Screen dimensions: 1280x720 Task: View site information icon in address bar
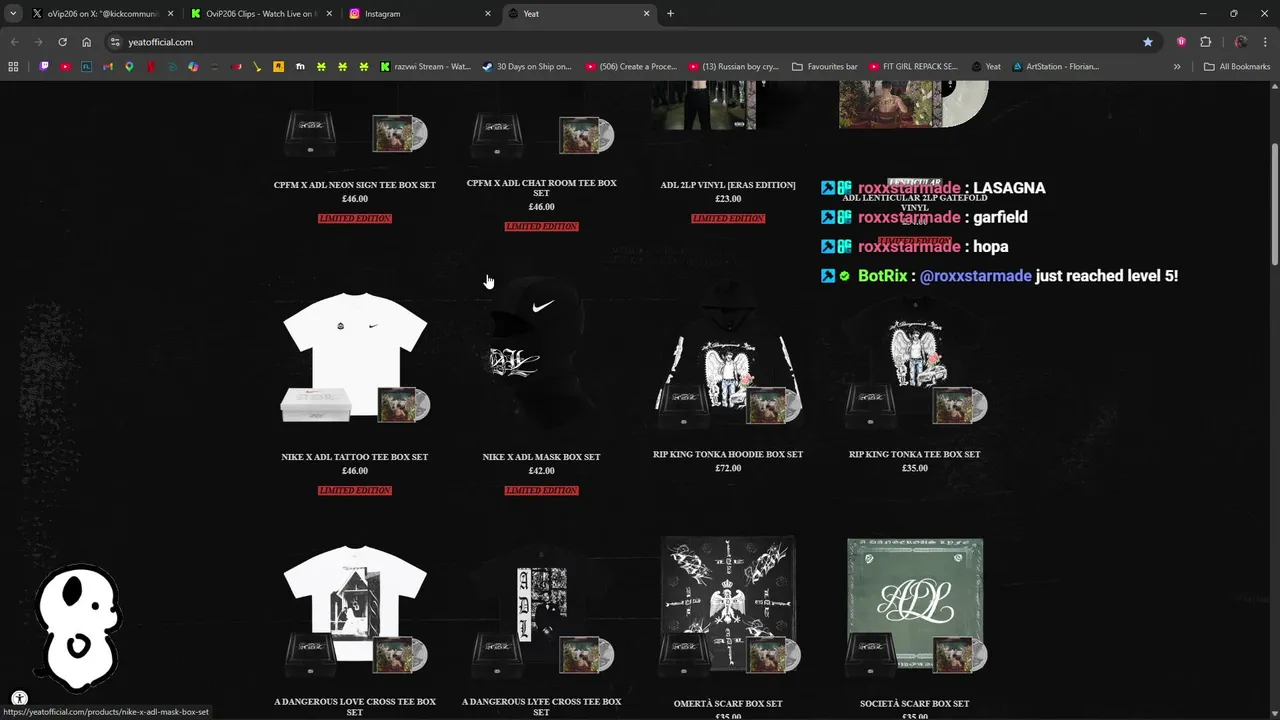point(115,42)
